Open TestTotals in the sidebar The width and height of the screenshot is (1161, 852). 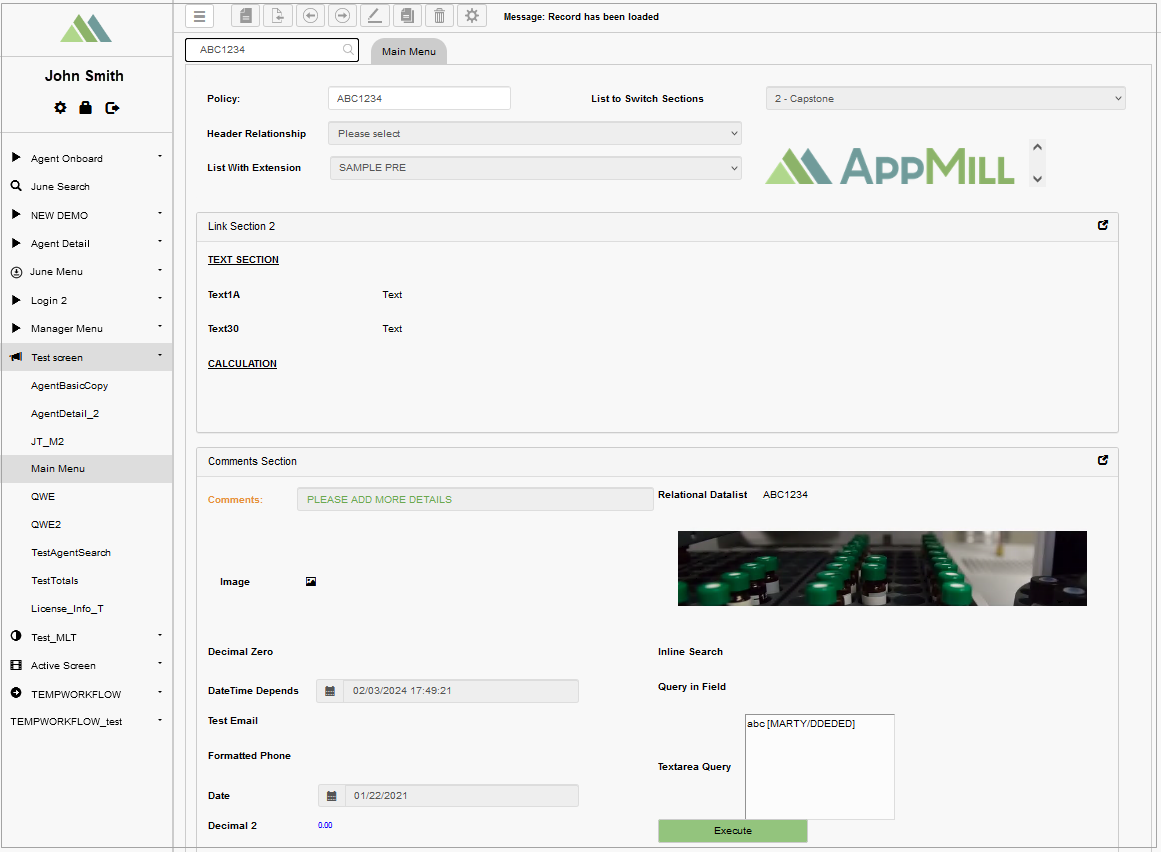point(55,581)
